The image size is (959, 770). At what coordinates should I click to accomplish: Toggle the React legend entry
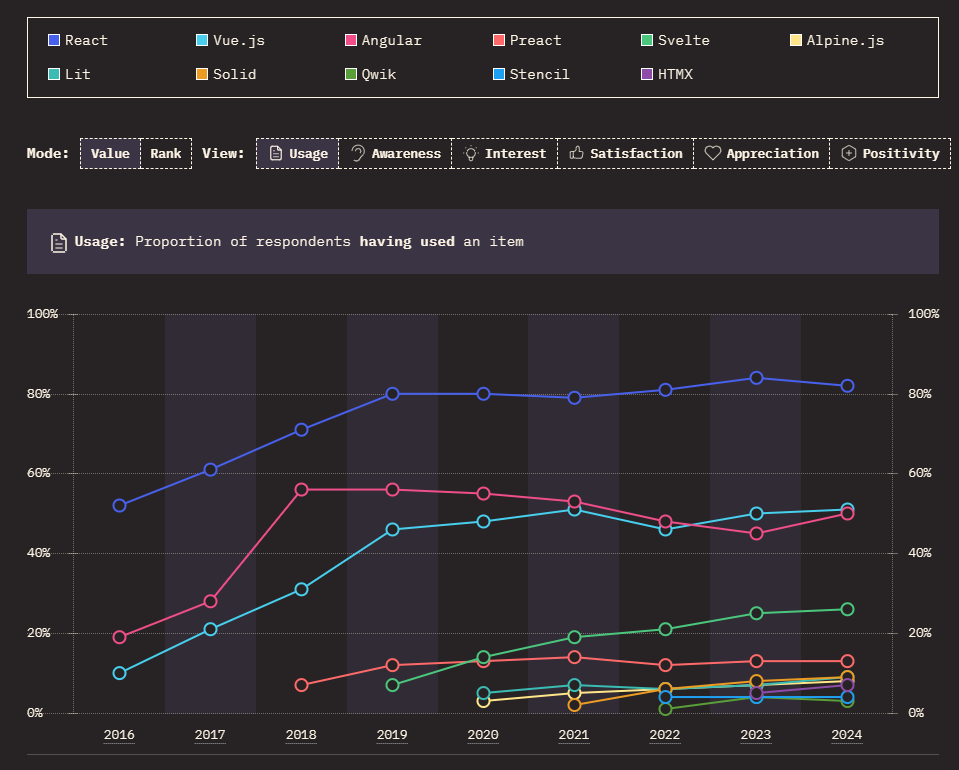pyautogui.click(x=78, y=41)
